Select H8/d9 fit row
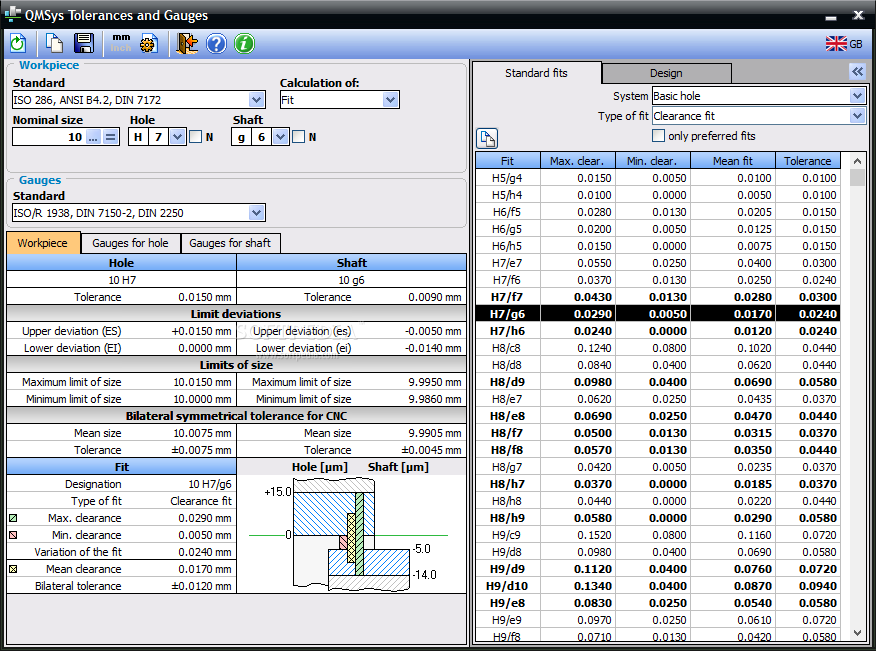This screenshot has height=651, width=876. pyautogui.click(x=658, y=382)
